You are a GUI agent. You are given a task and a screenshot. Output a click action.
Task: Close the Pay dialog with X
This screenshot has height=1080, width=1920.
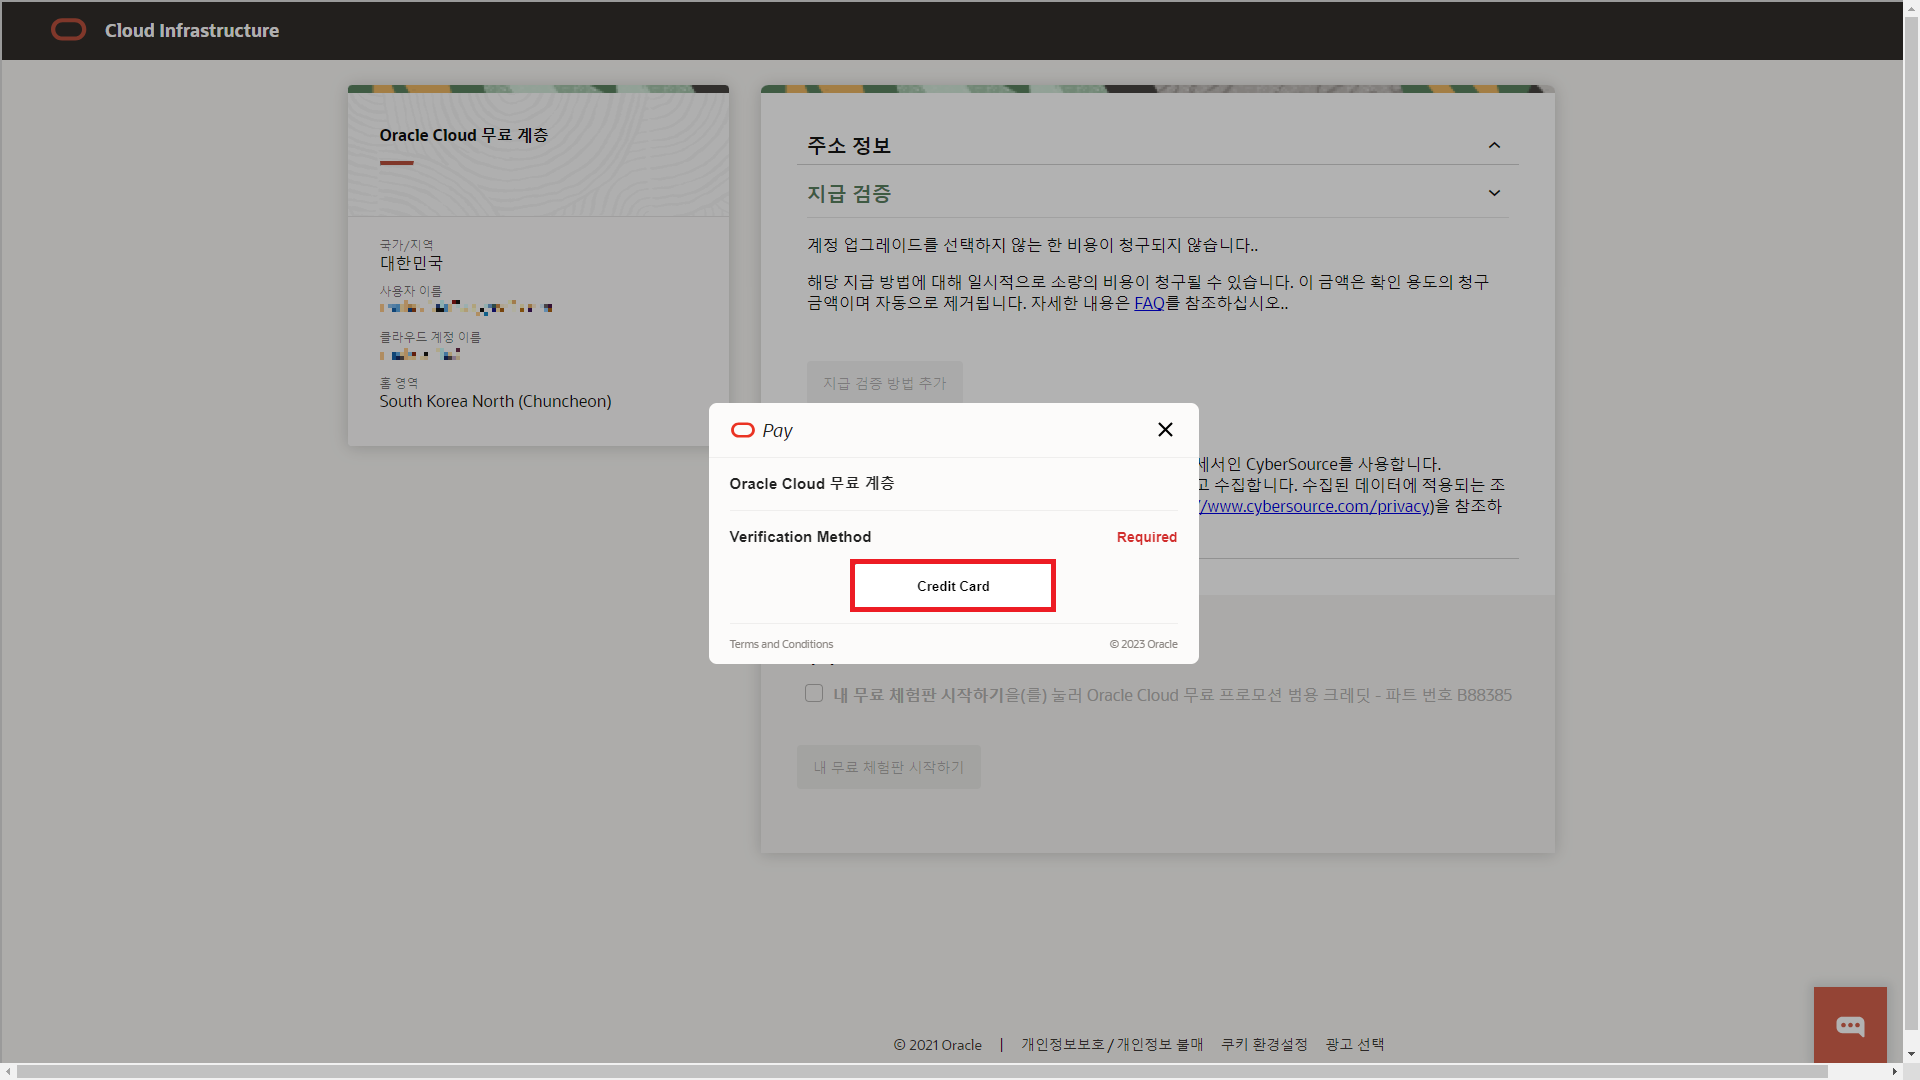click(1165, 430)
